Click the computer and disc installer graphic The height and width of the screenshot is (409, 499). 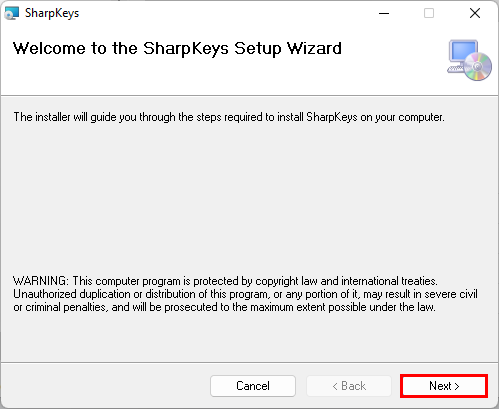pos(469,60)
